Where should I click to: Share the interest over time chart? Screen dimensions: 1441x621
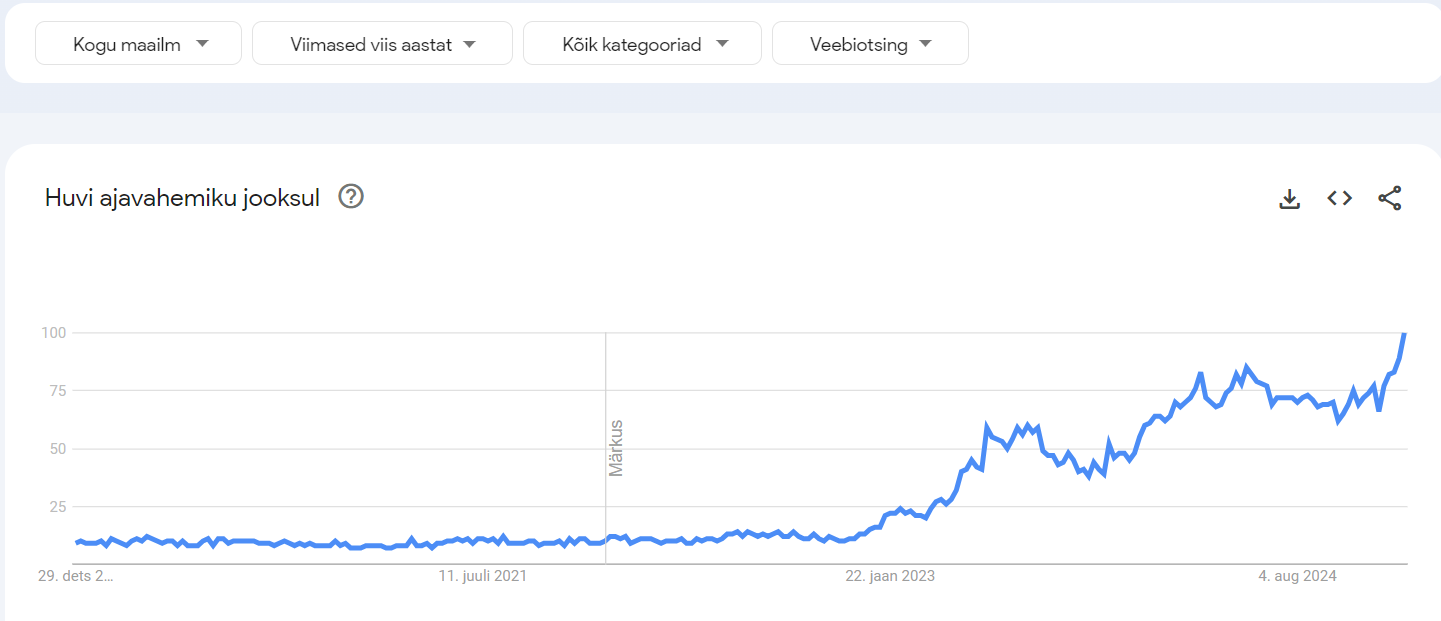(1390, 198)
